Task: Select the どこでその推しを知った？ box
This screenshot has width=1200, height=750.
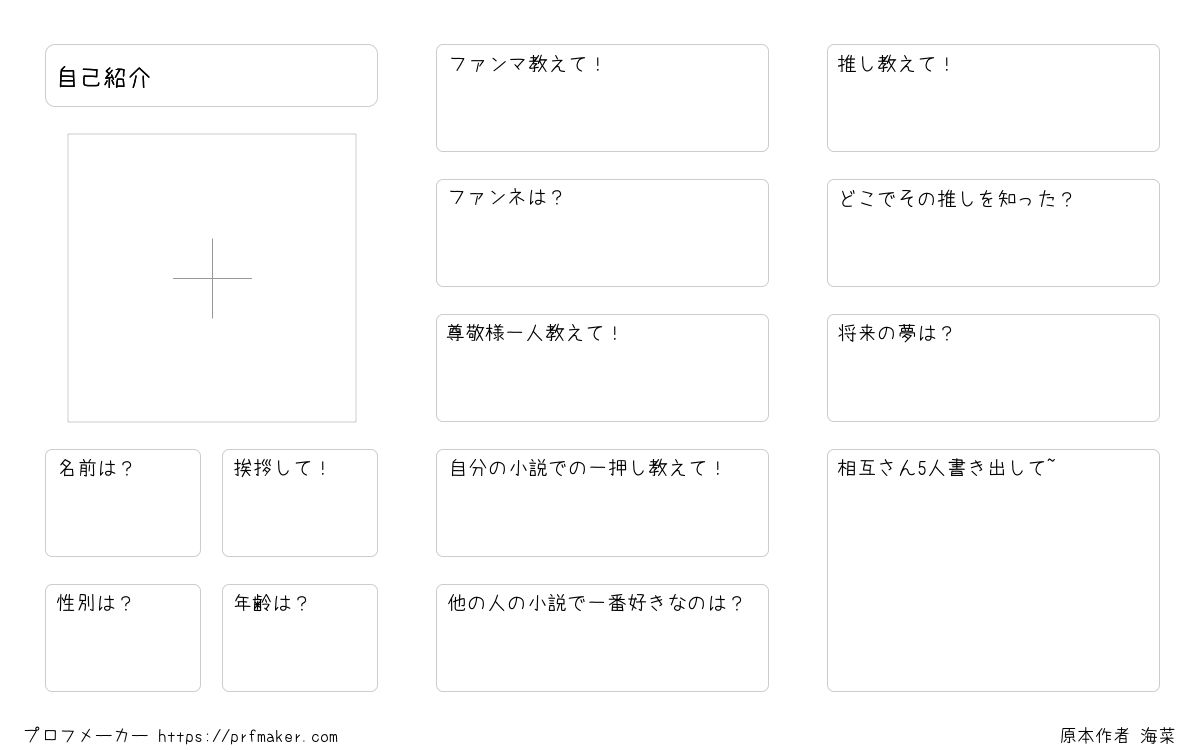Action: pyautogui.click(x=993, y=233)
